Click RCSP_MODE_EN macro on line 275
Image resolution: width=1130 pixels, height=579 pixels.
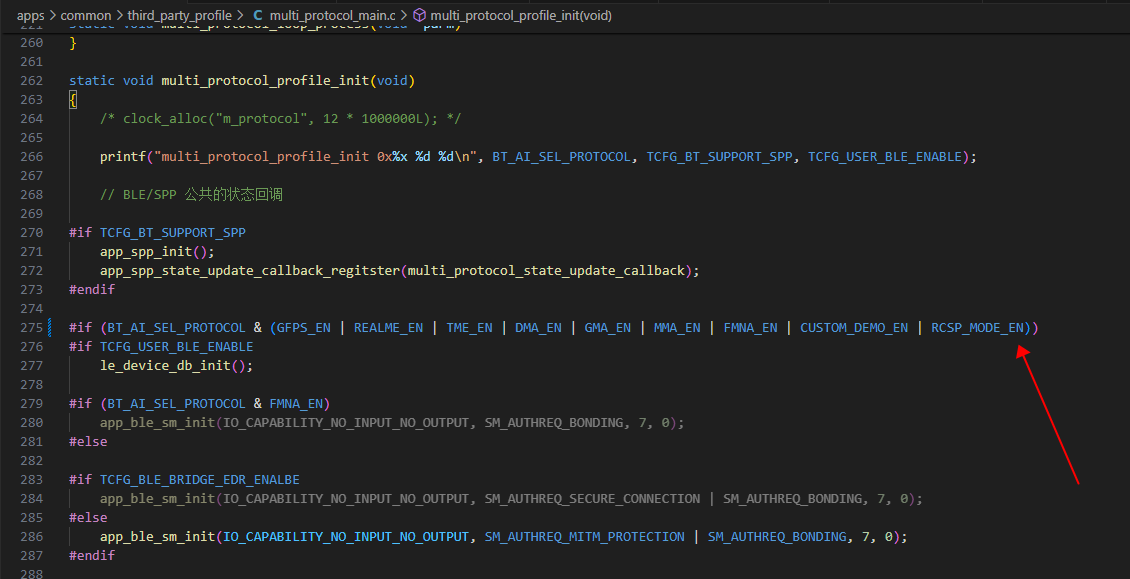[977, 328]
